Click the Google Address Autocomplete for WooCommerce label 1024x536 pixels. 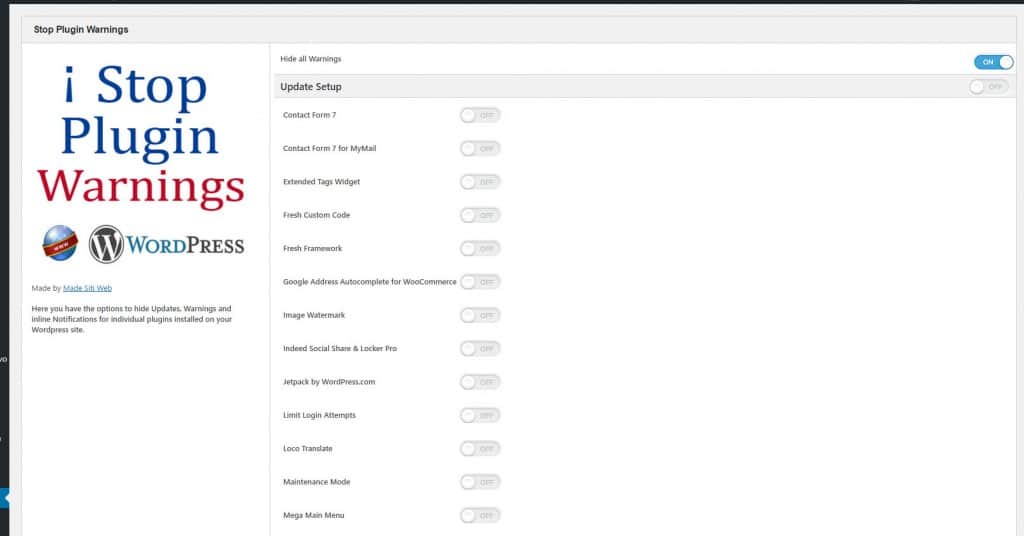coord(370,282)
